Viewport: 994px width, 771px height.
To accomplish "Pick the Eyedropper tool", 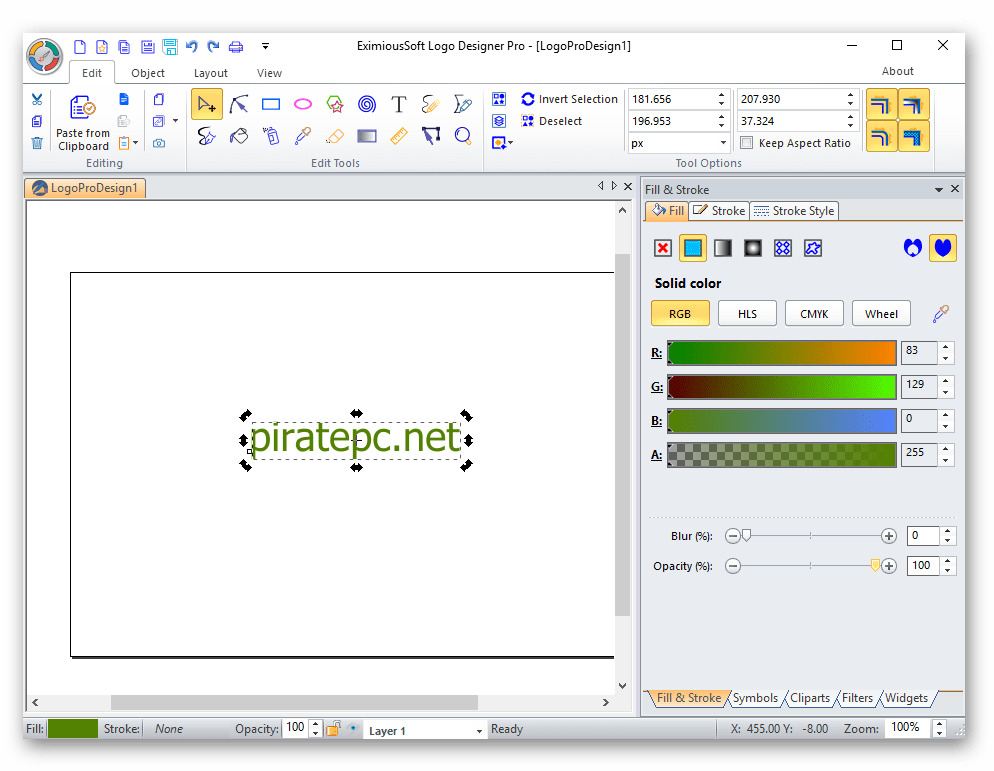I will click(x=303, y=136).
